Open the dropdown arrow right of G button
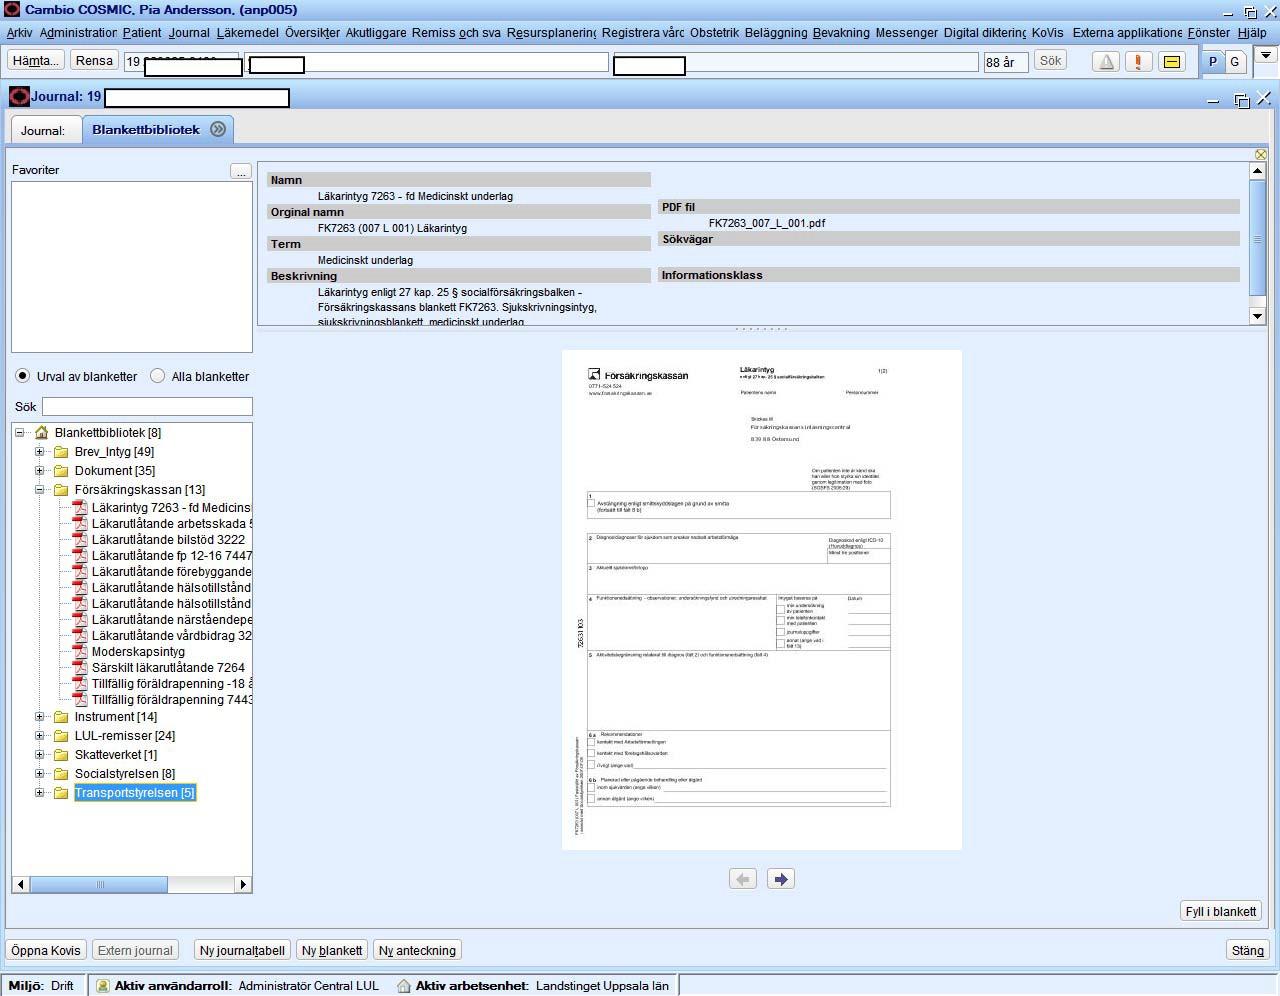This screenshot has width=1280, height=996. click(x=1265, y=55)
